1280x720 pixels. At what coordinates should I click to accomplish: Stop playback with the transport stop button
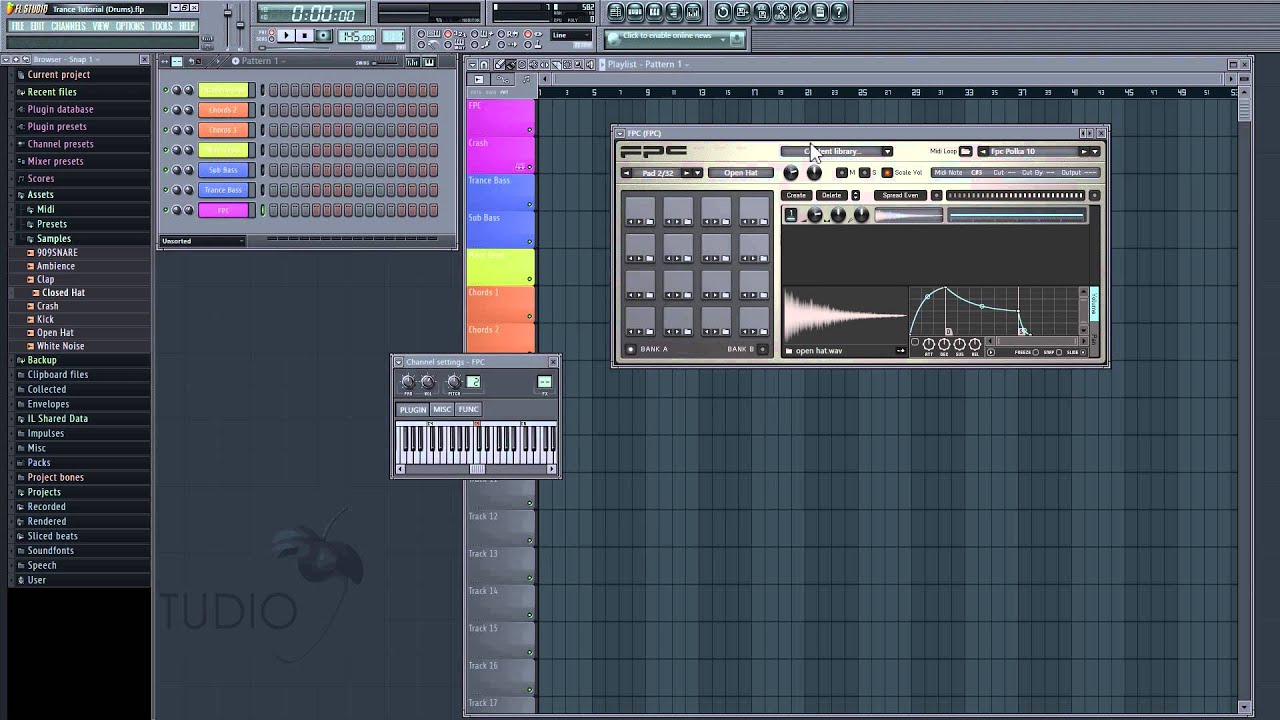point(304,36)
